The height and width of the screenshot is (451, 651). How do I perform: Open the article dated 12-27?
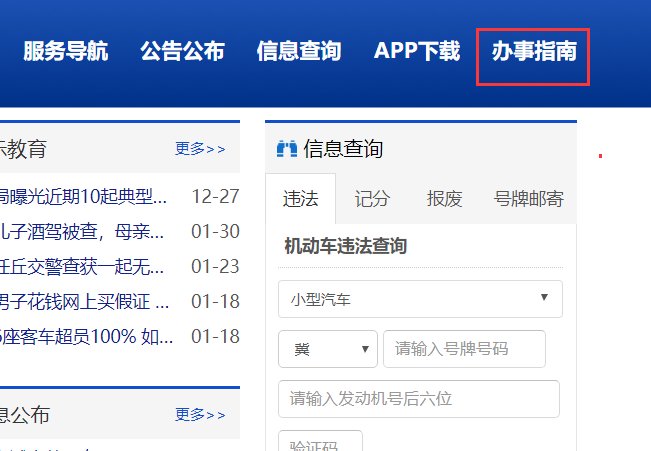pos(83,196)
